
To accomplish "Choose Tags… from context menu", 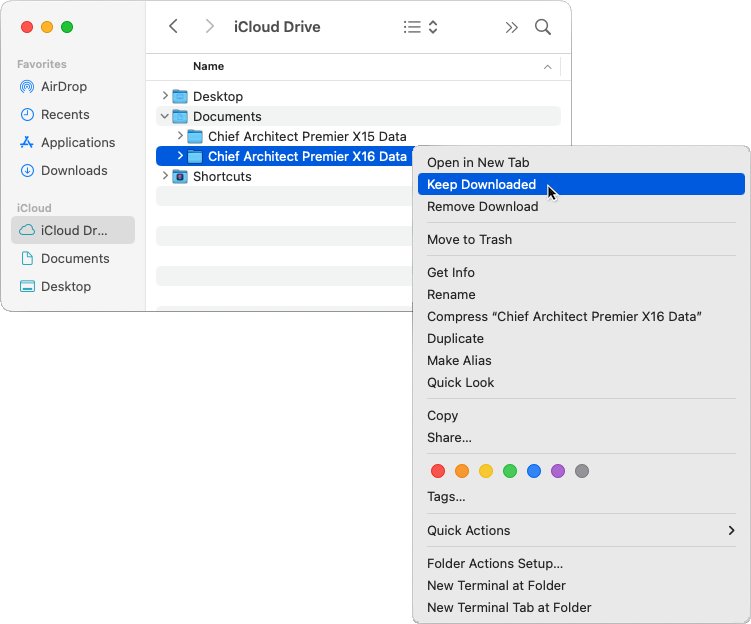I will (581, 497).
